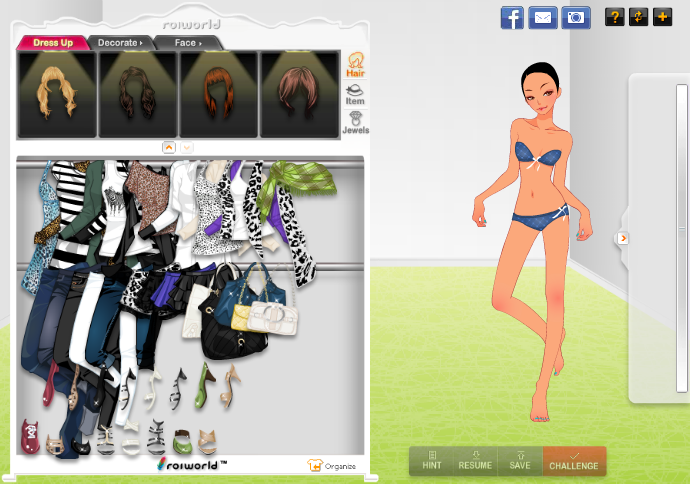The height and width of the screenshot is (484, 690).
Task: Expand the right side panel arrow
Action: [622, 238]
